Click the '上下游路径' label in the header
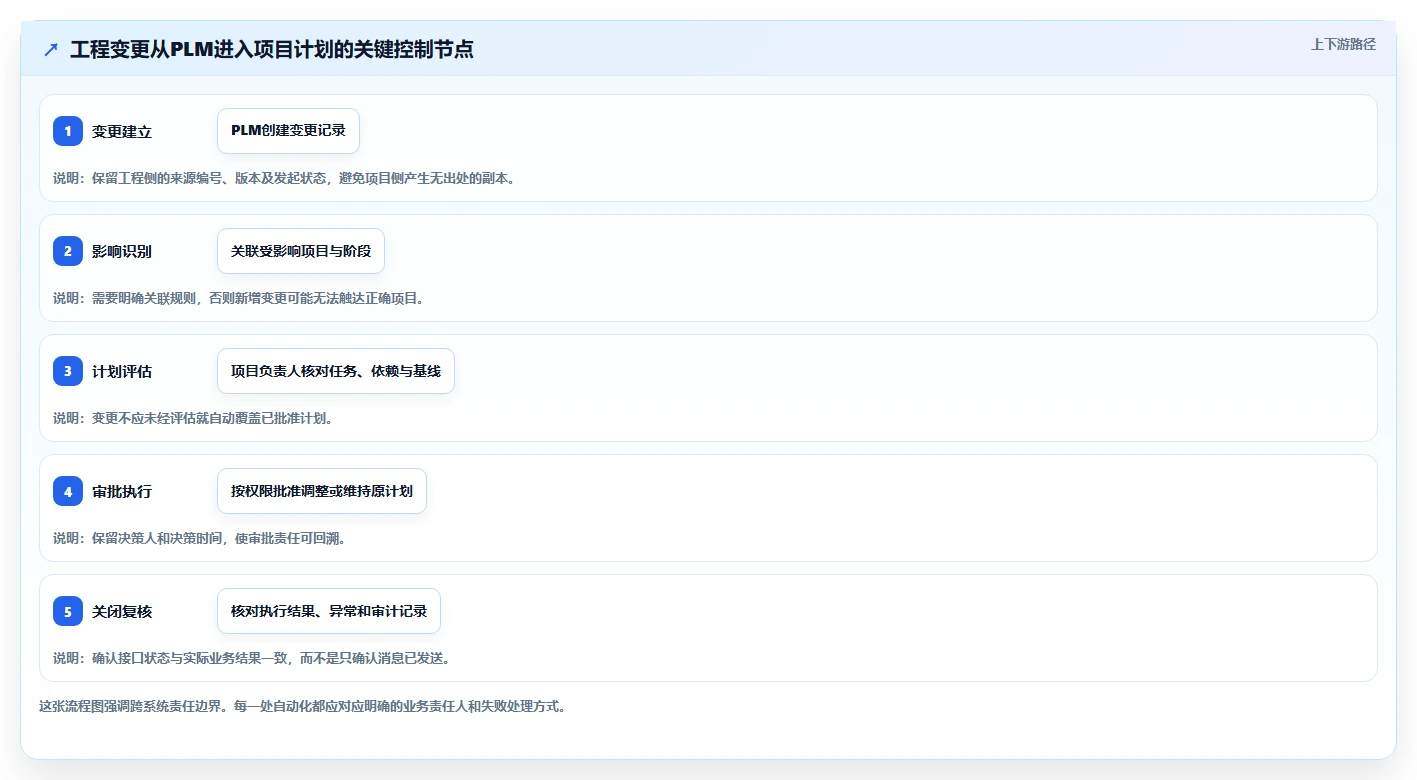 (x=1344, y=44)
